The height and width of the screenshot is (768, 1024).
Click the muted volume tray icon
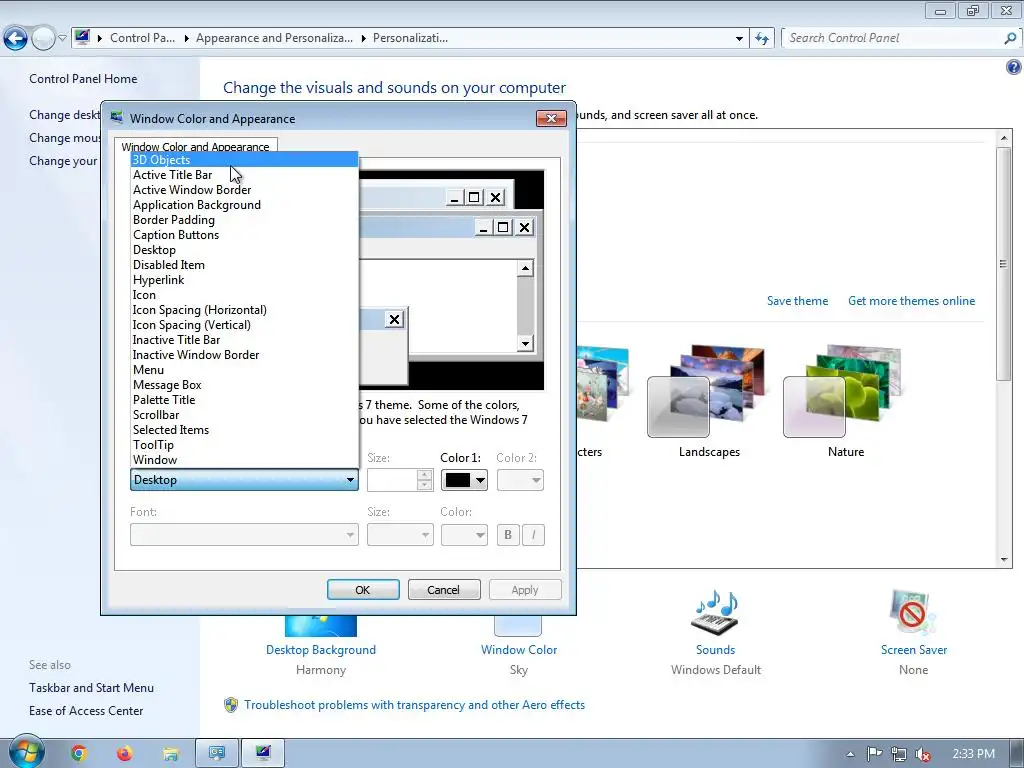click(x=923, y=754)
